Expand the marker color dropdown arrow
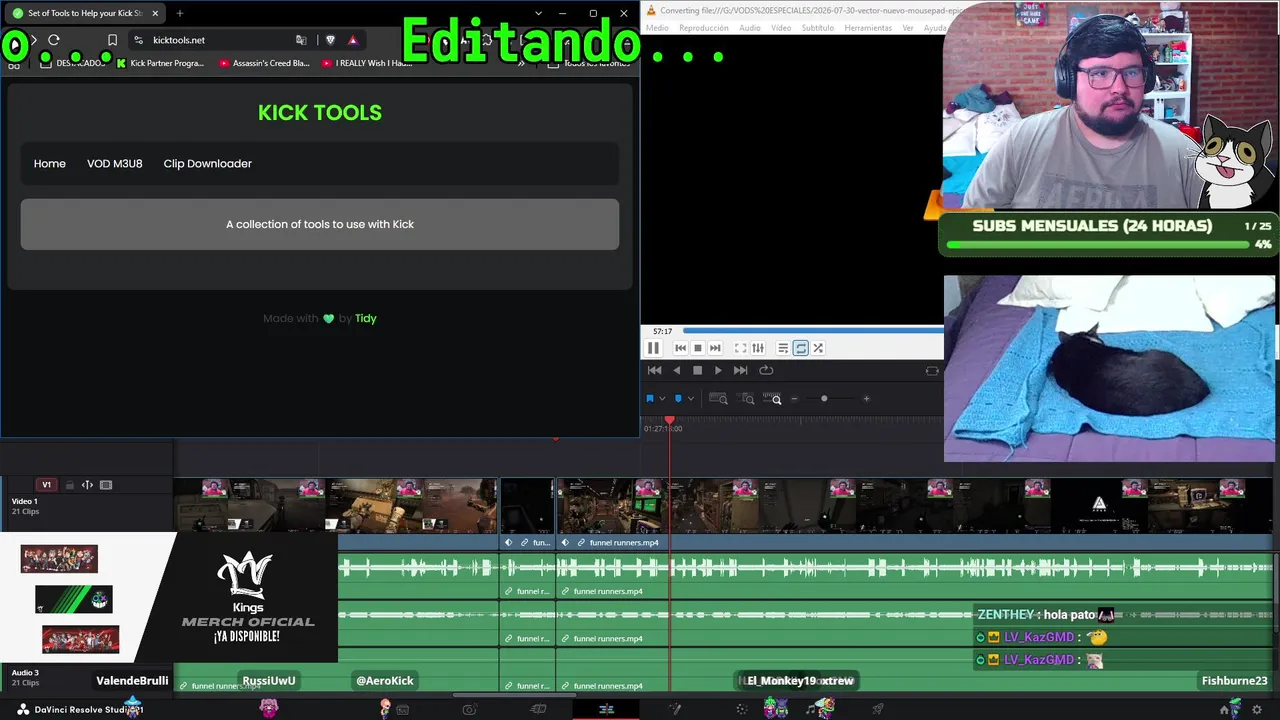Viewport: 1280px width, 720px height. pos(691,399)
